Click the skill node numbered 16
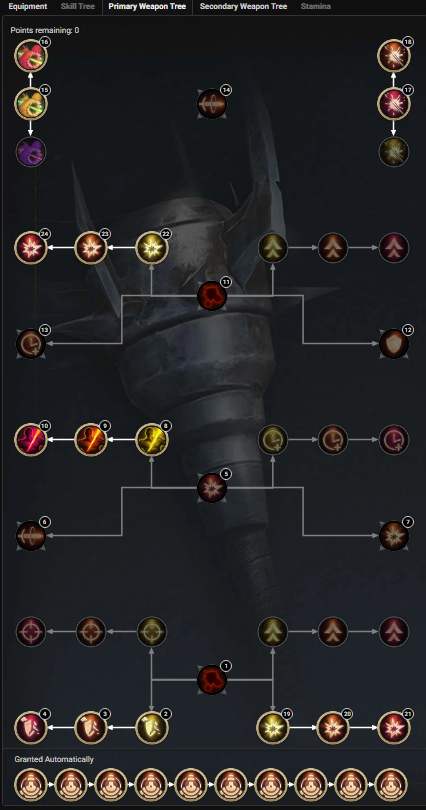This screenshot has height=810, width=426. click(31, 55)
